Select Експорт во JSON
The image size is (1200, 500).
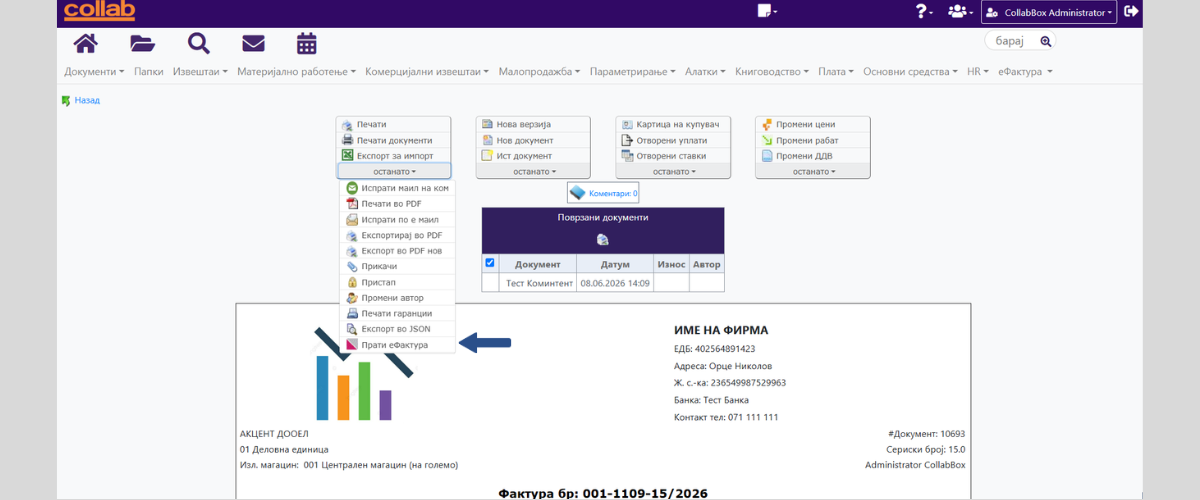tap(397, 329)
